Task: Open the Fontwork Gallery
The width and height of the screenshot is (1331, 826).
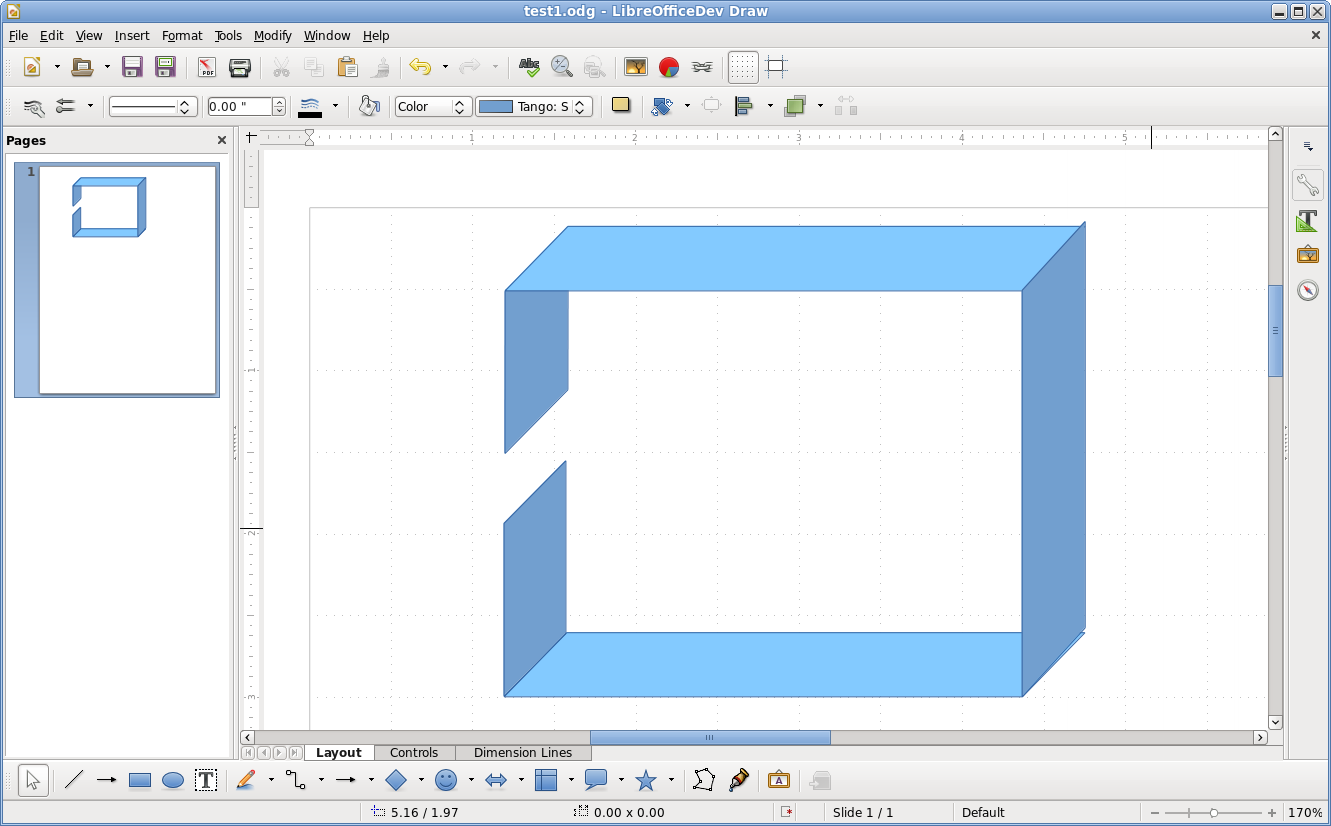Action: (778, 781)
